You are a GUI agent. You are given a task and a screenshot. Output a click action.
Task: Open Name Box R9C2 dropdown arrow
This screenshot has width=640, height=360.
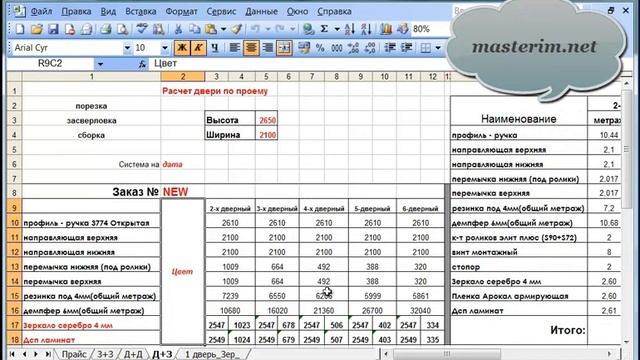(x=100, y=64)
